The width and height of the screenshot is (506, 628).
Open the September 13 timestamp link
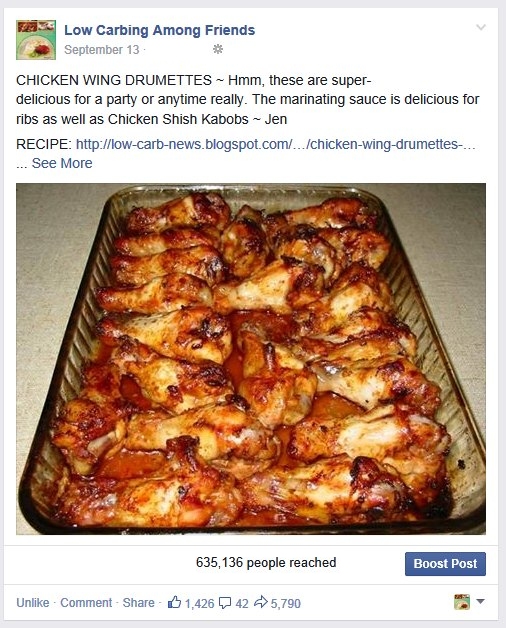102,50
